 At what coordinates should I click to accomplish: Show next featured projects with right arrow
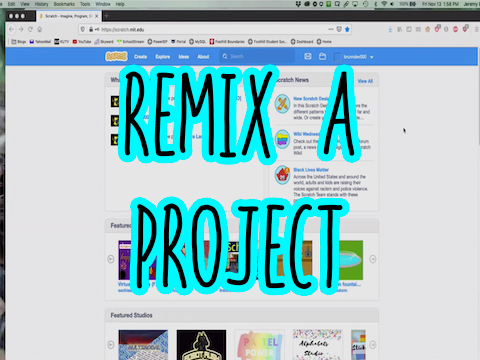(x=373, y=259)
